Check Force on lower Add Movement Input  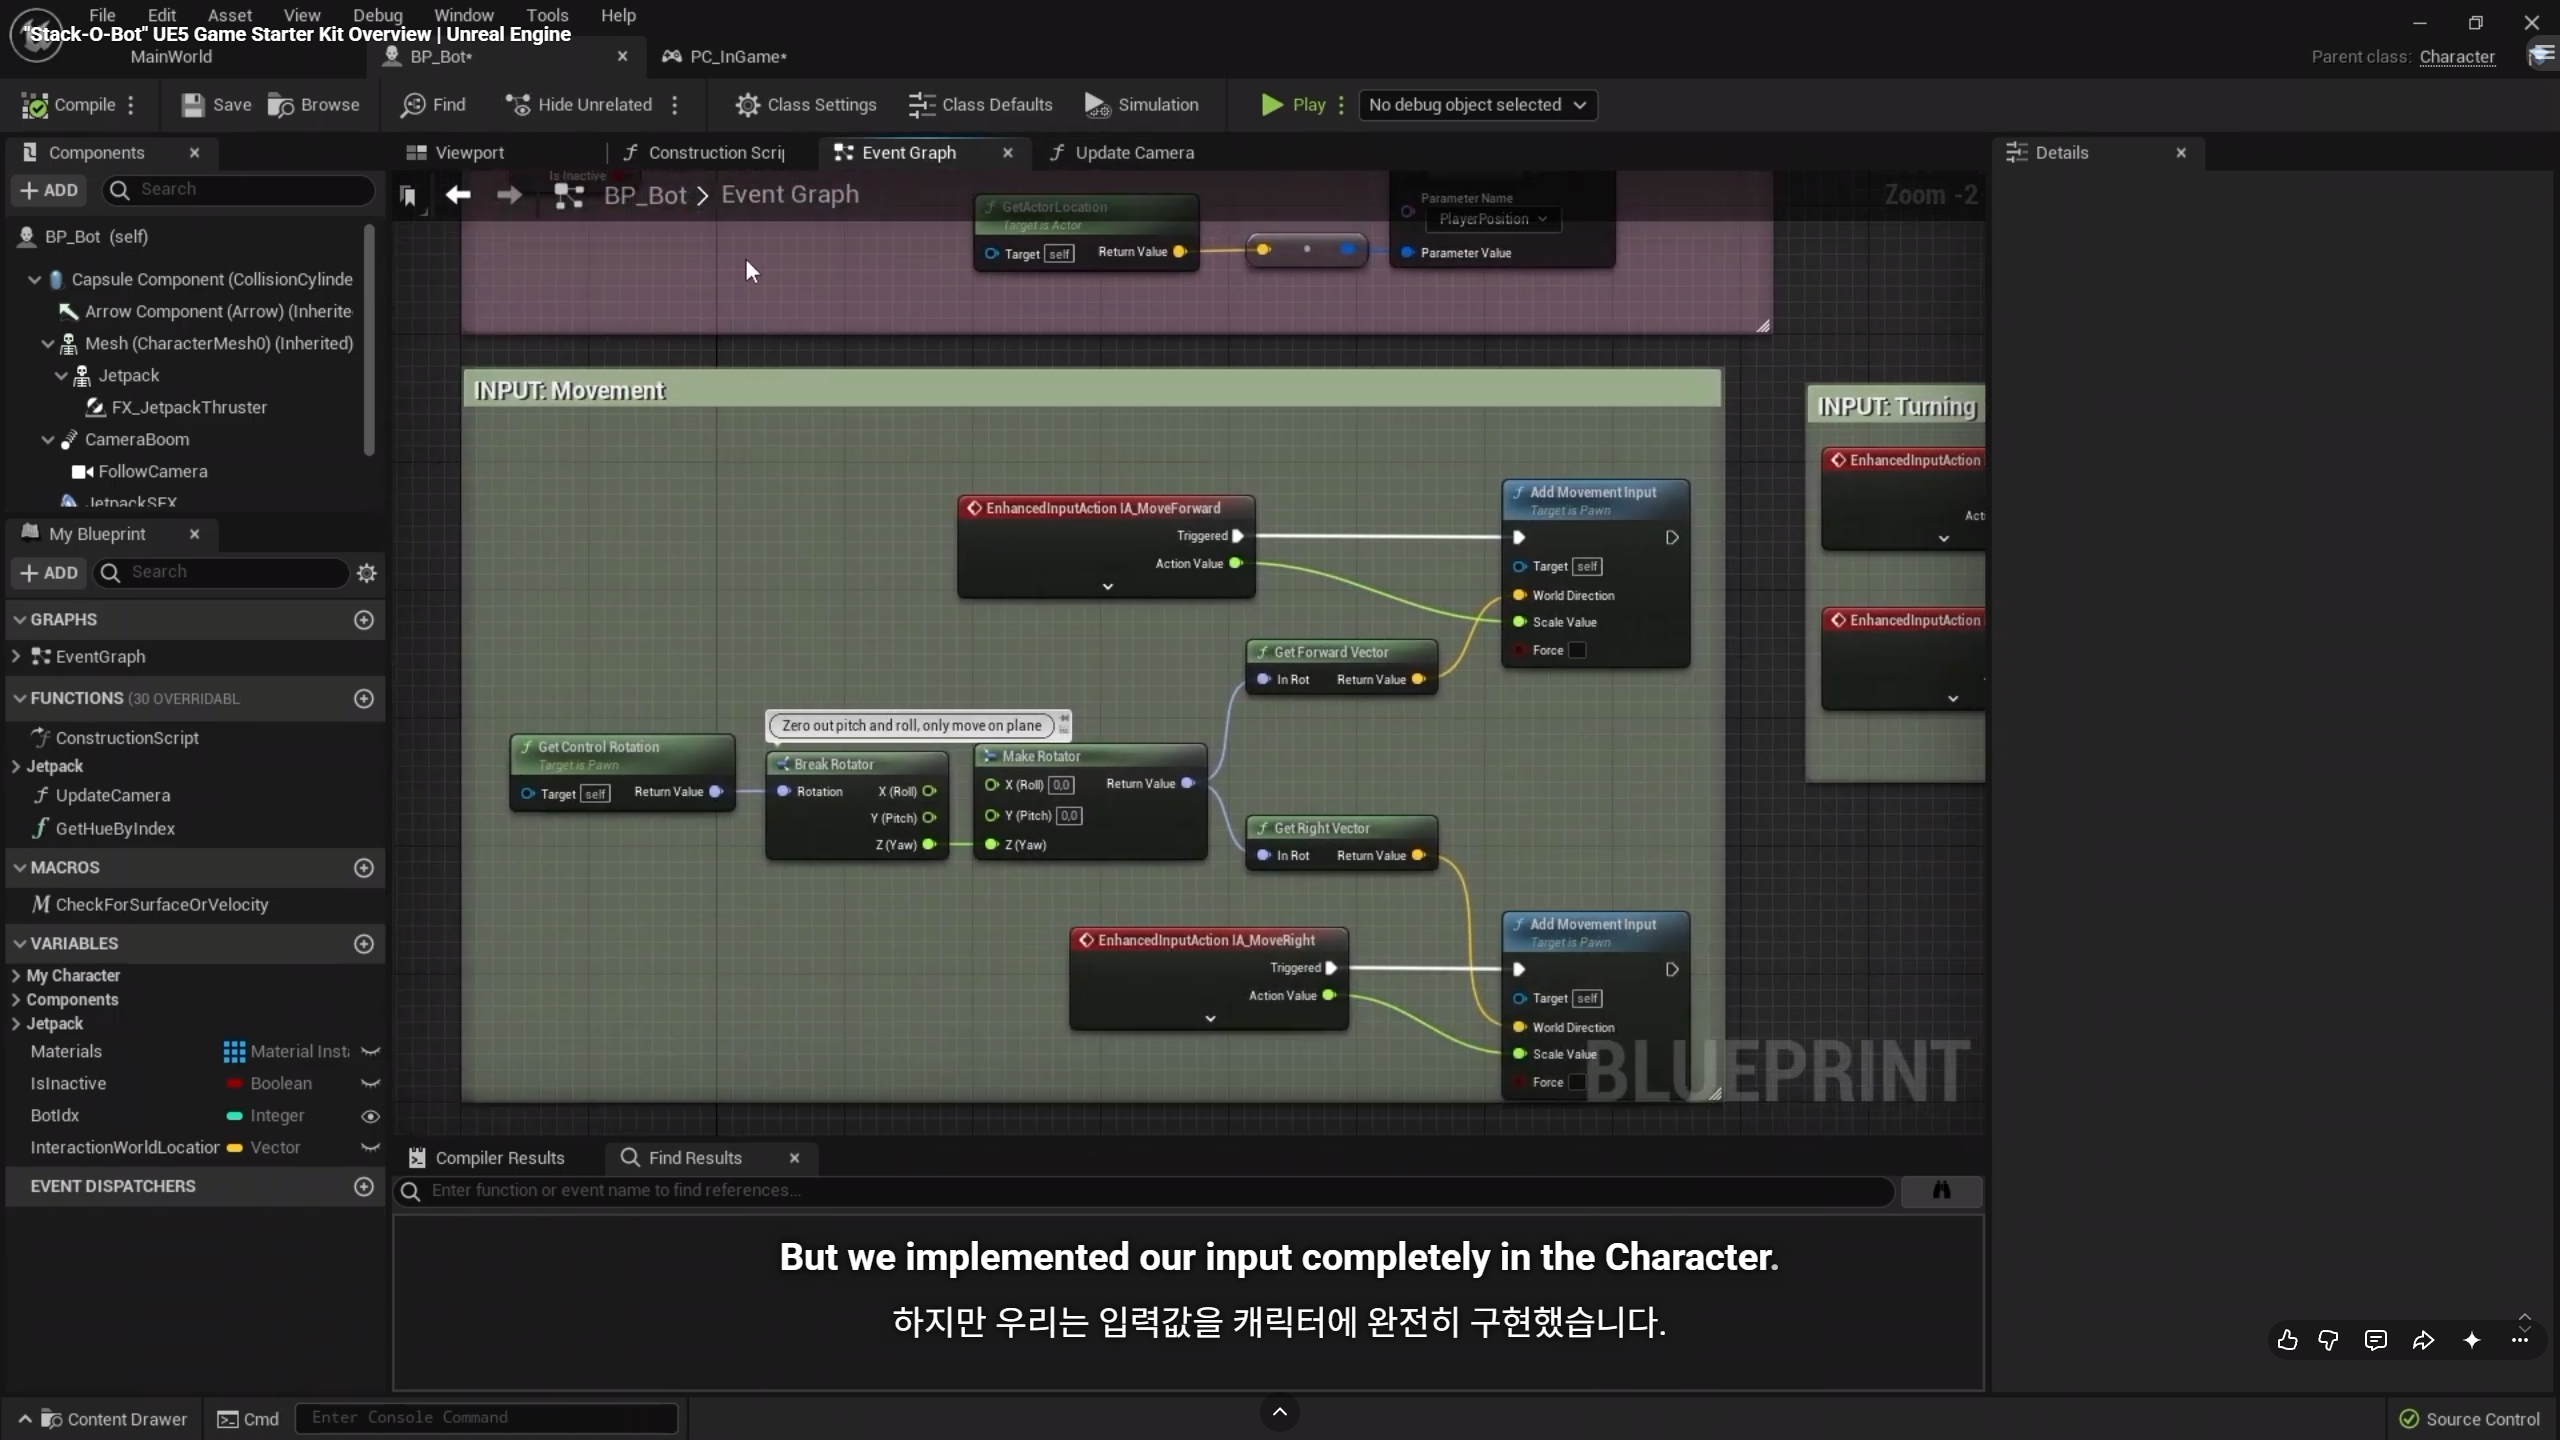pos(1577,1083)
